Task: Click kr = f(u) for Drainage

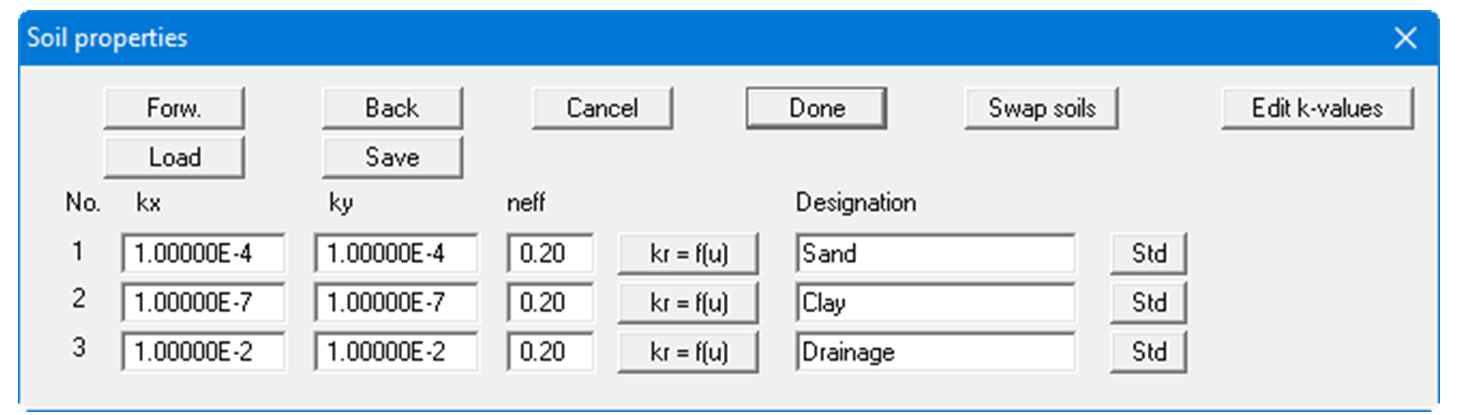Action: (x=688, y=352)
